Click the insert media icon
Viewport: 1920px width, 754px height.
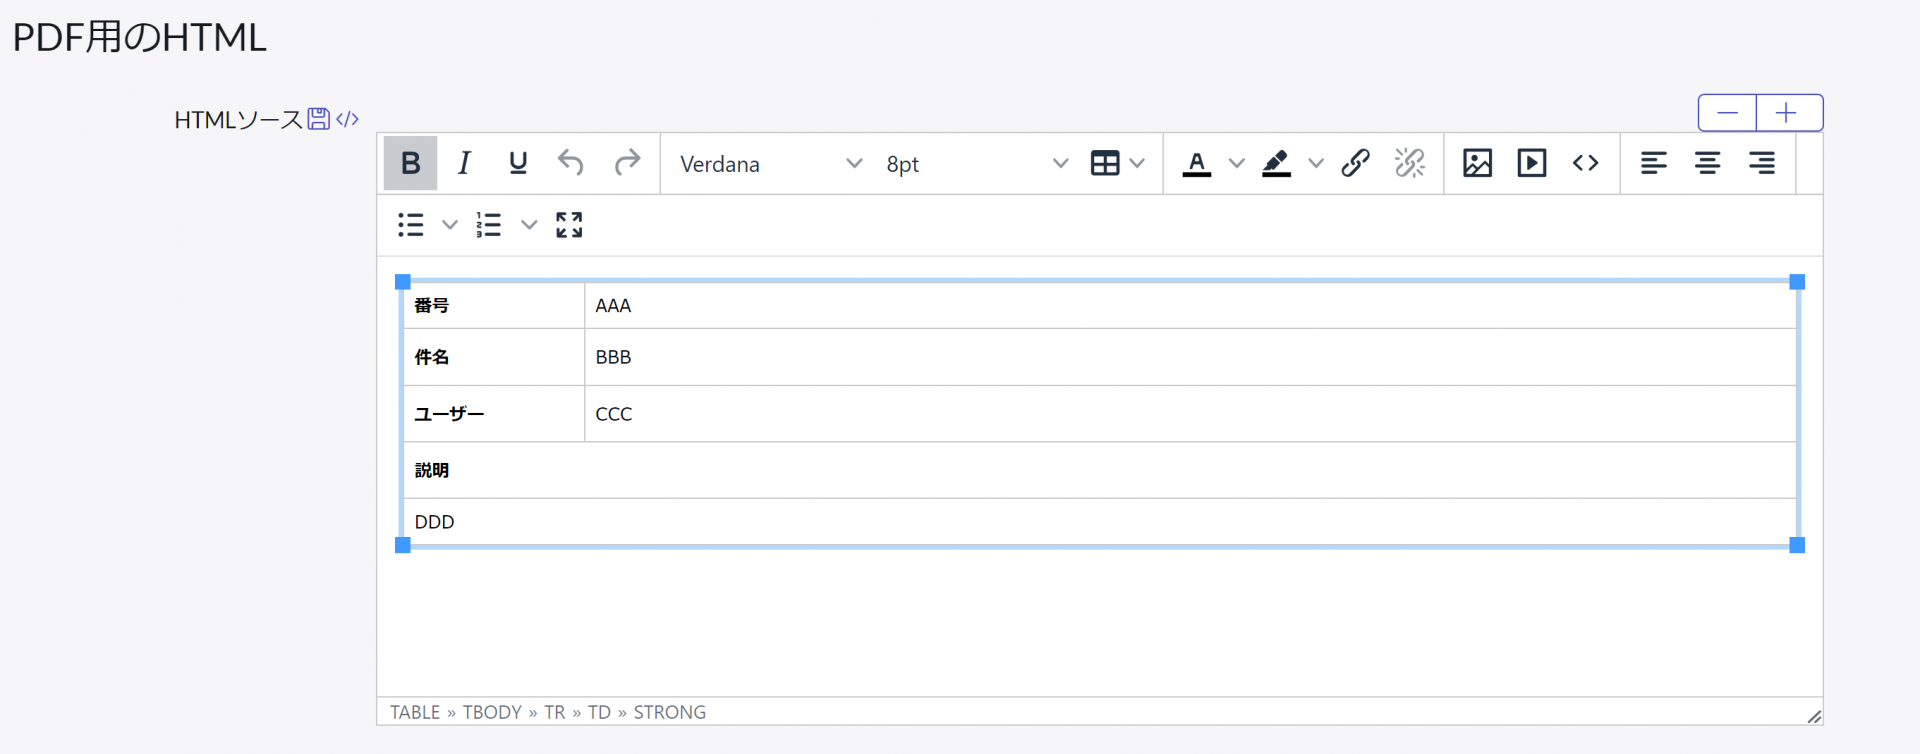click(x=1531, y=163)
